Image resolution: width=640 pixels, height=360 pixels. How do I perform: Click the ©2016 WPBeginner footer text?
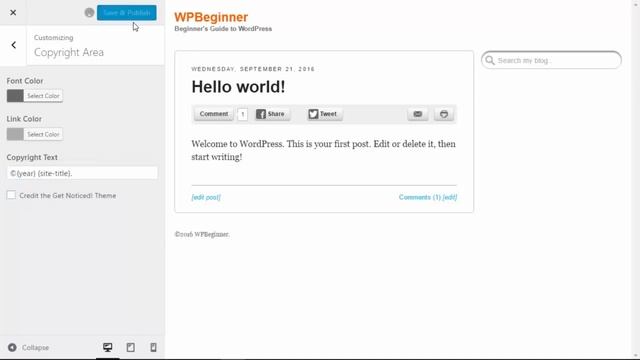[x=202, y=234]
